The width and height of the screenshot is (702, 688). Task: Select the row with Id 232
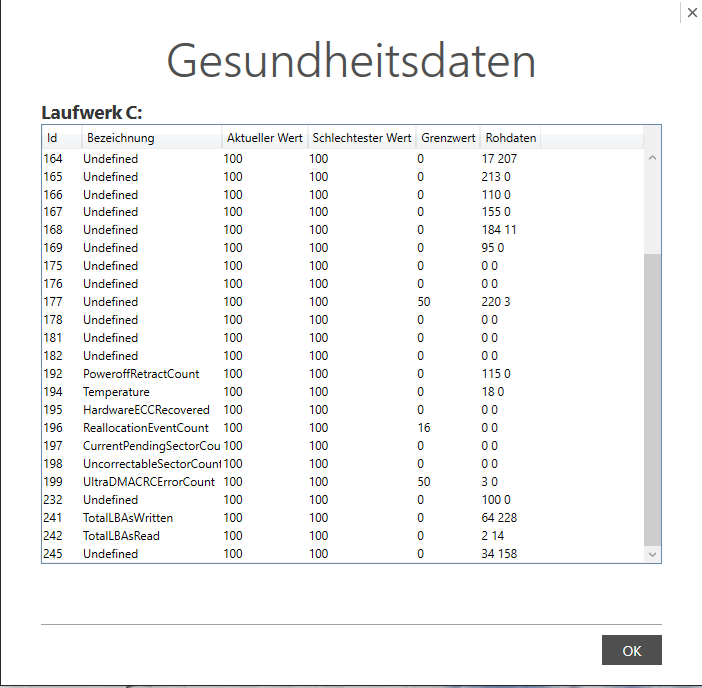[x=342, y=500]
